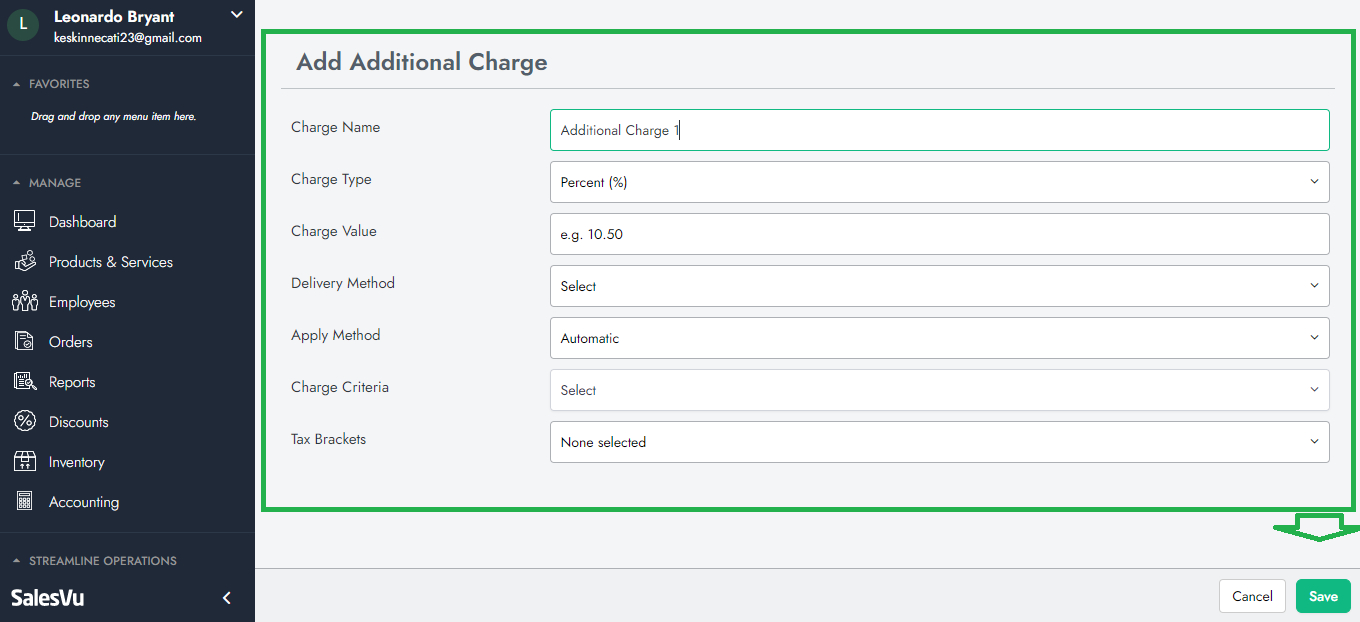
Task: Open the Delivery Method dropdown
Action: [x=939, y=286]
